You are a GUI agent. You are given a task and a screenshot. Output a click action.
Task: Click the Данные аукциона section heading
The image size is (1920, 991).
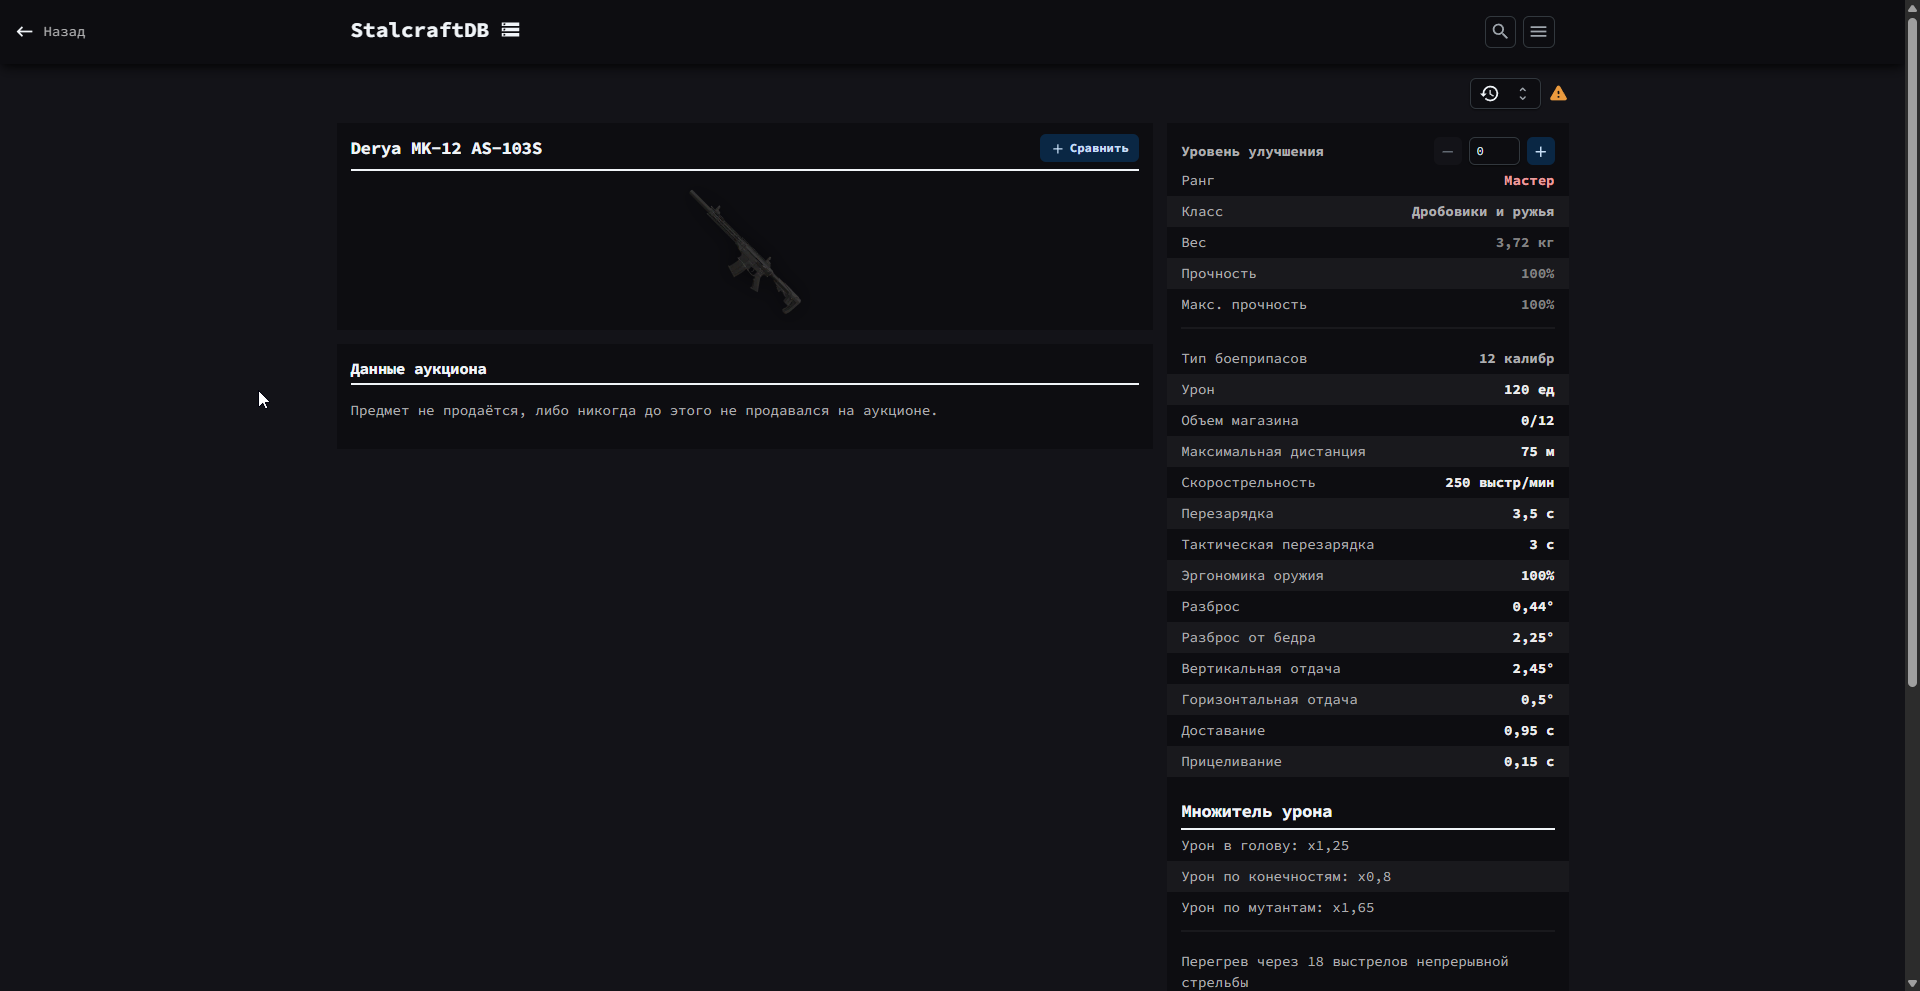click(418, 369)
